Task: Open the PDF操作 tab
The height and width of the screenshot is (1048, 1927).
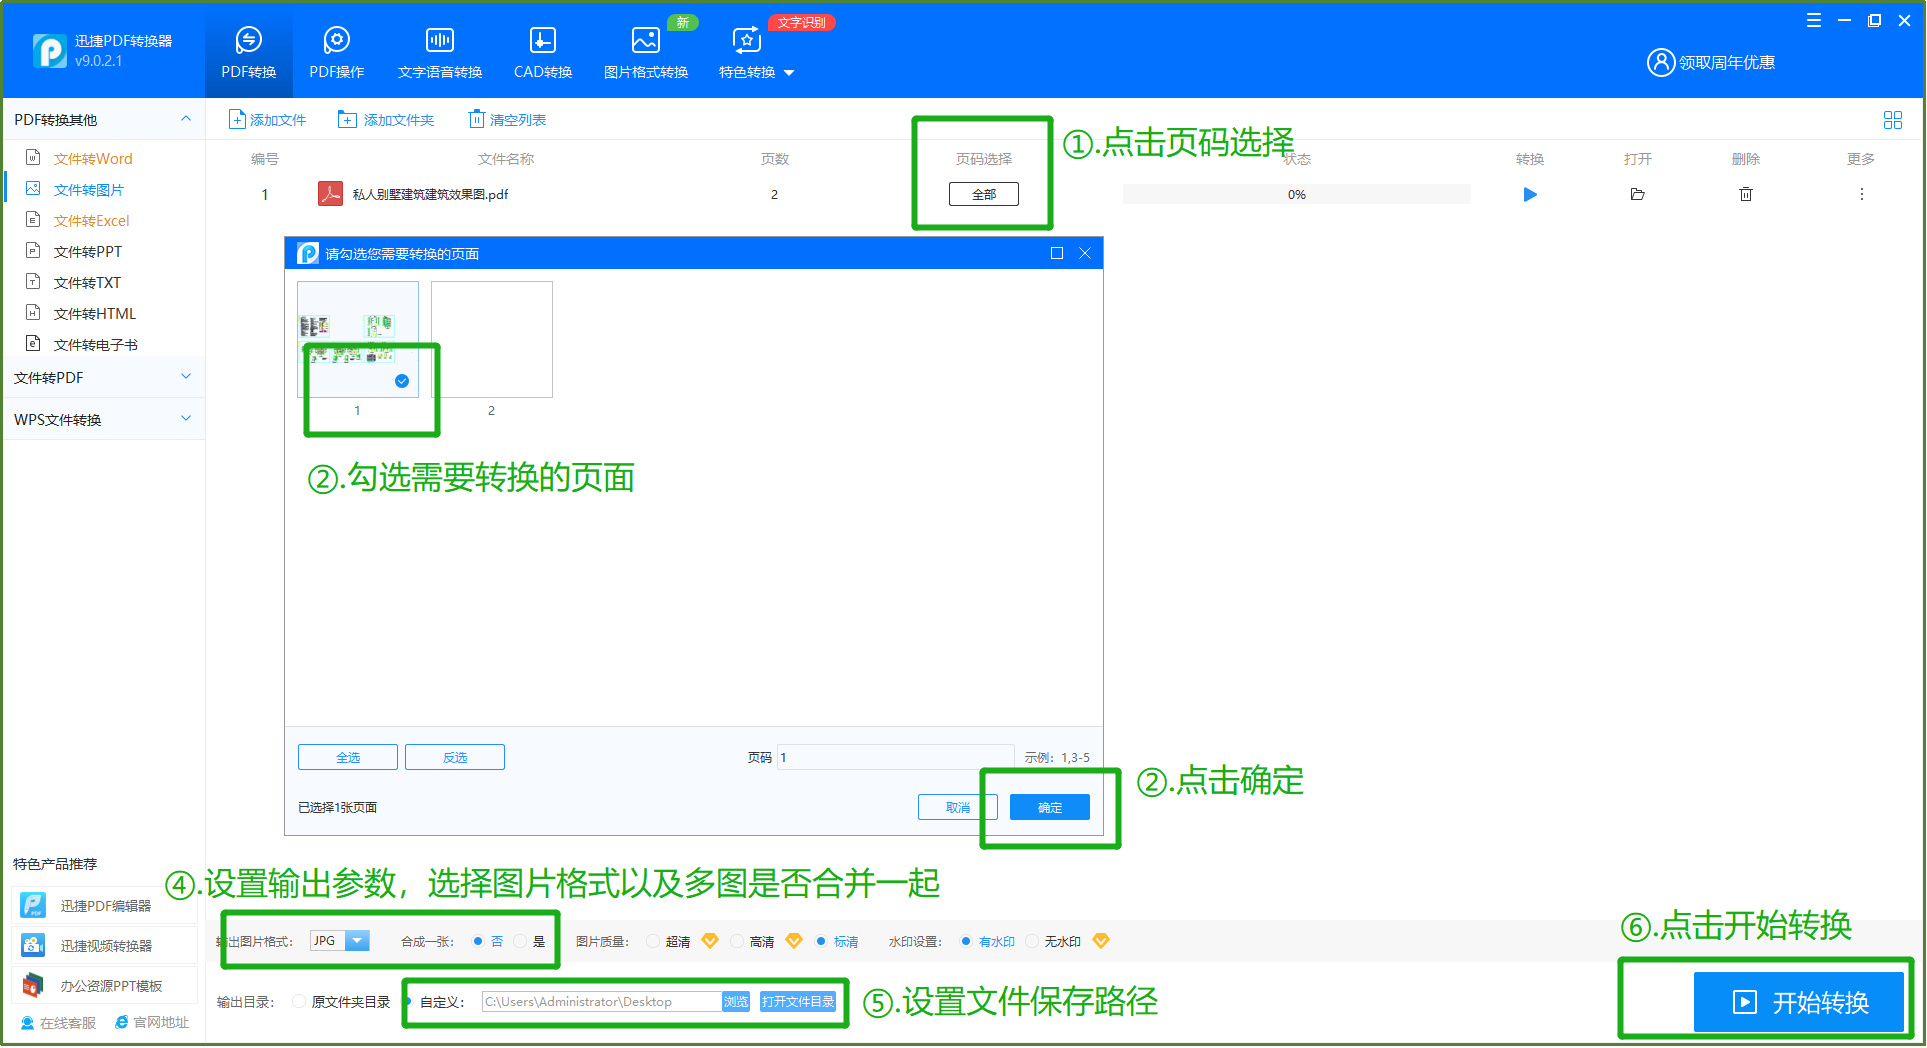Action: [337, 53]
